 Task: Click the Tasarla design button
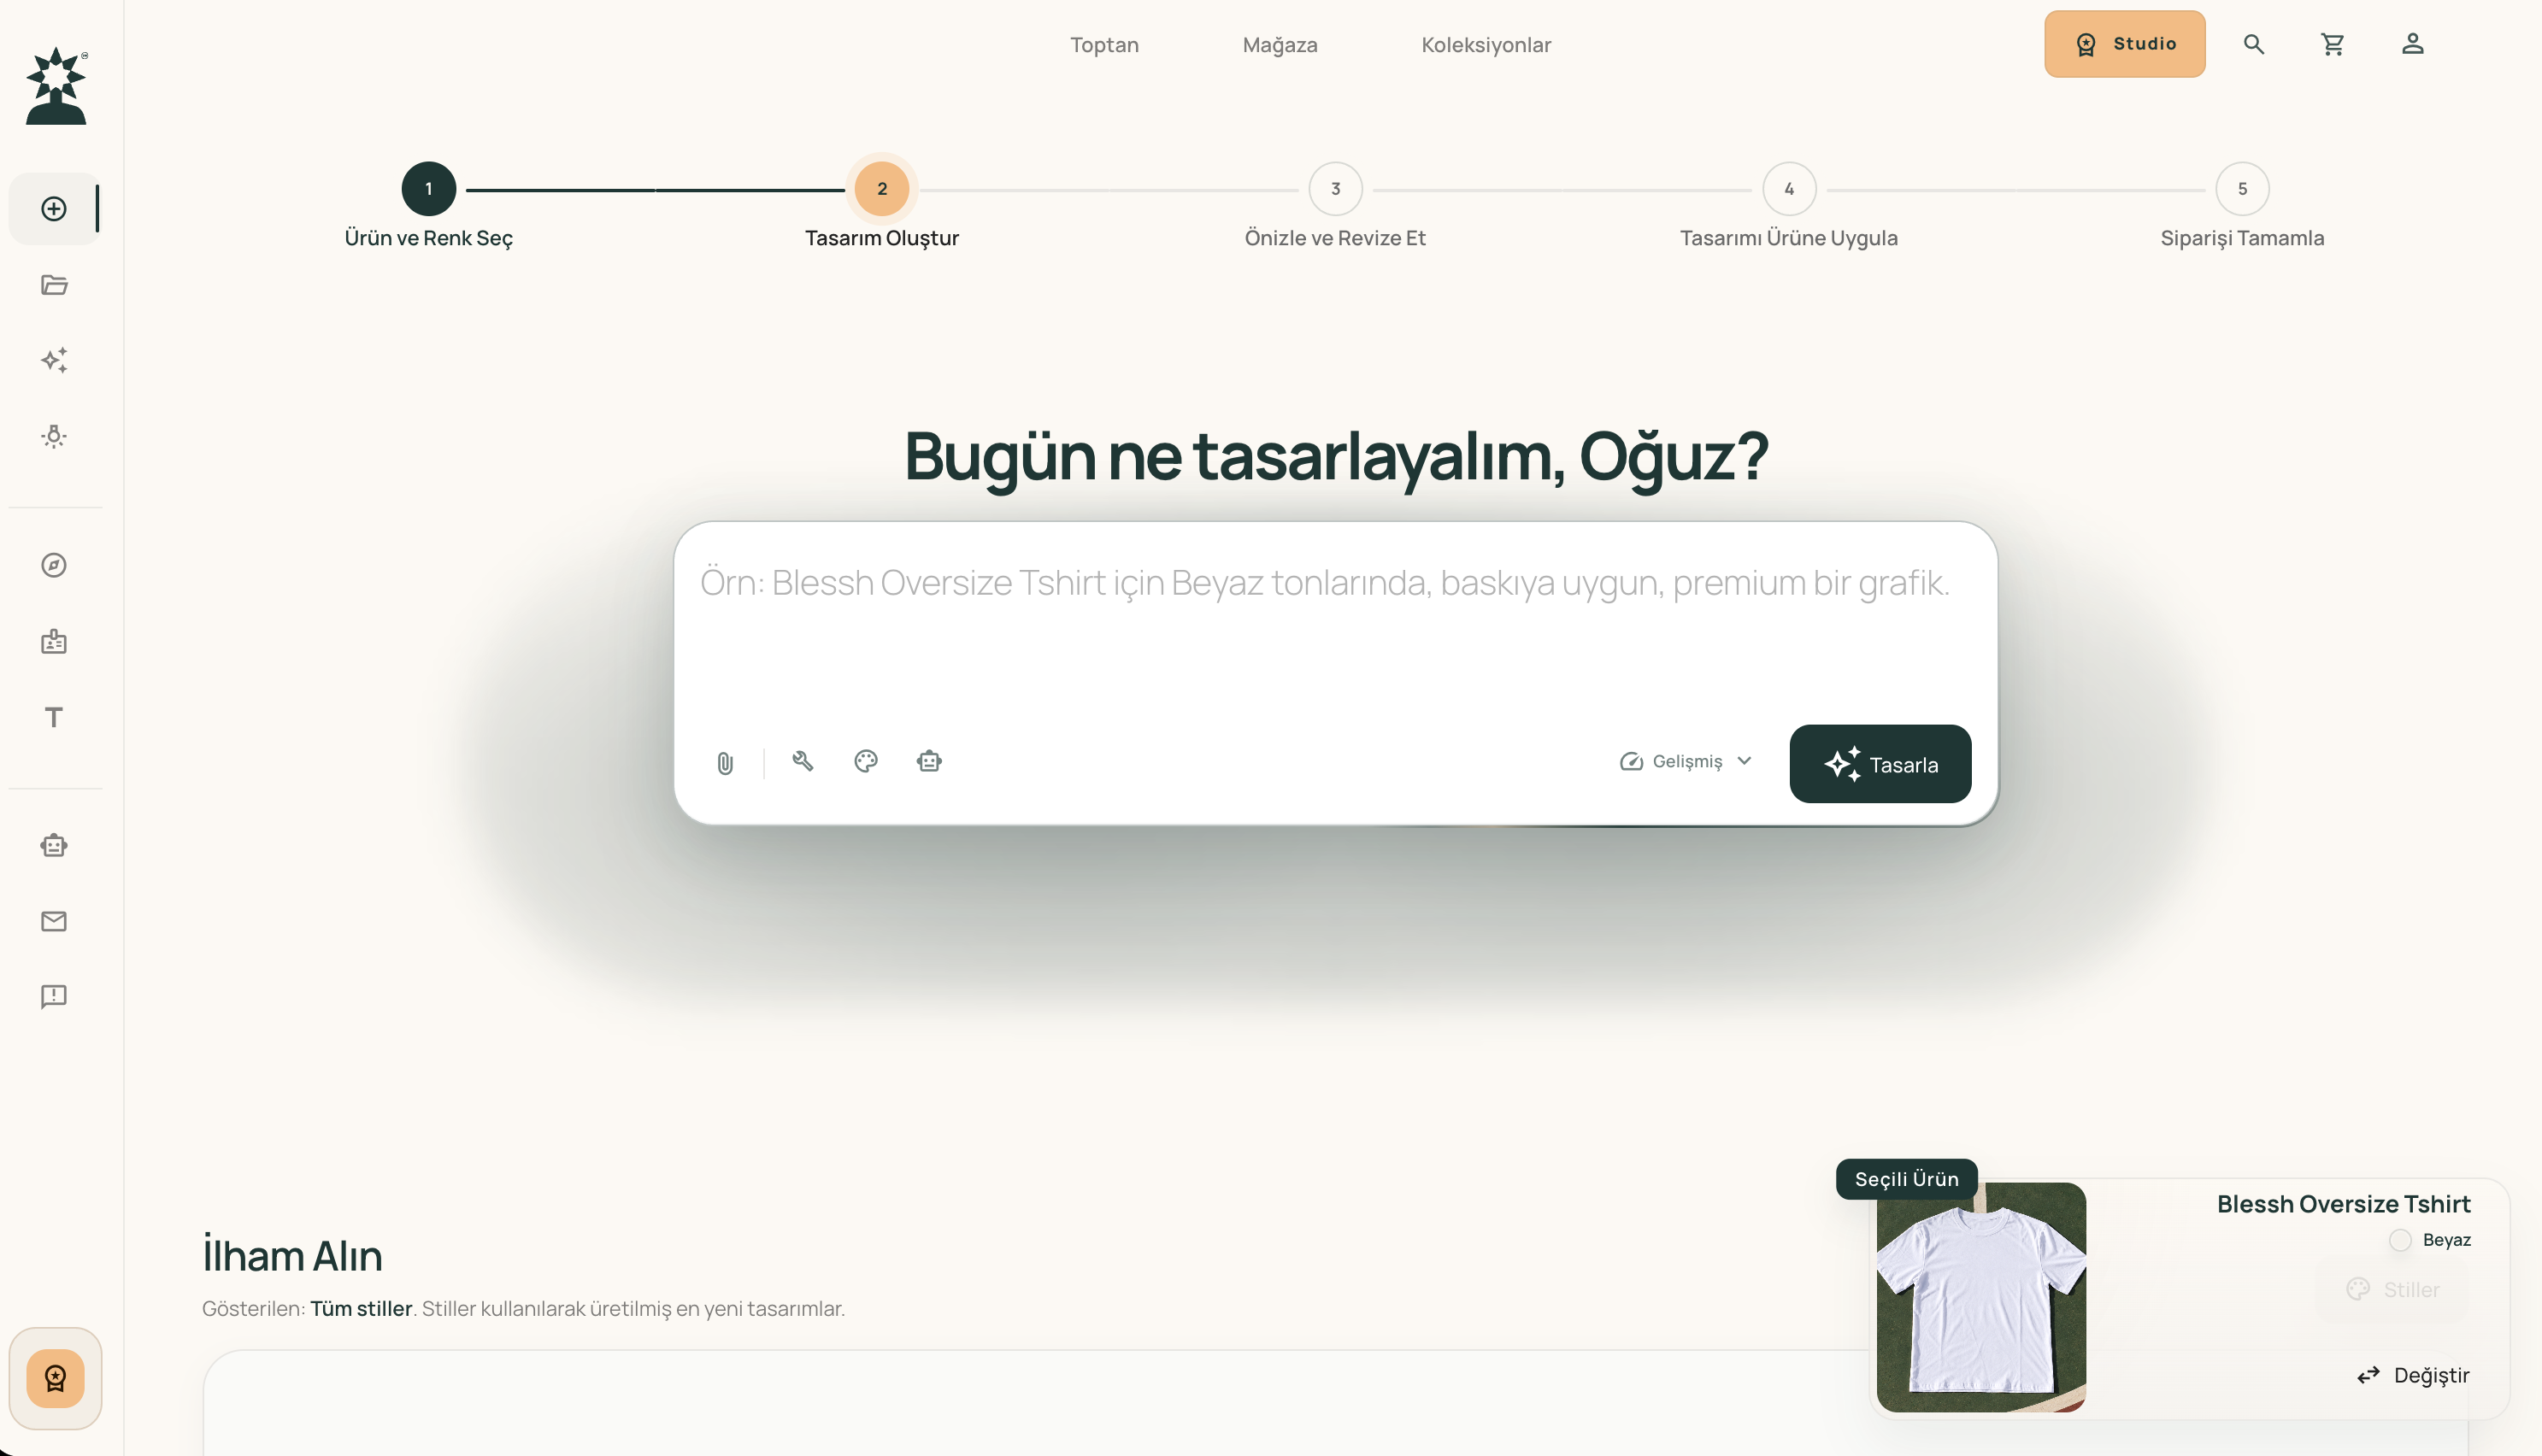(x=1880, y=764)
